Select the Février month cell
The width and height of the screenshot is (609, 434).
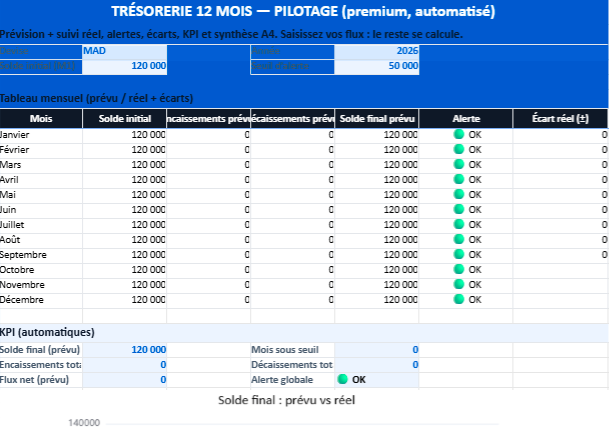click(x=41, y=149)
